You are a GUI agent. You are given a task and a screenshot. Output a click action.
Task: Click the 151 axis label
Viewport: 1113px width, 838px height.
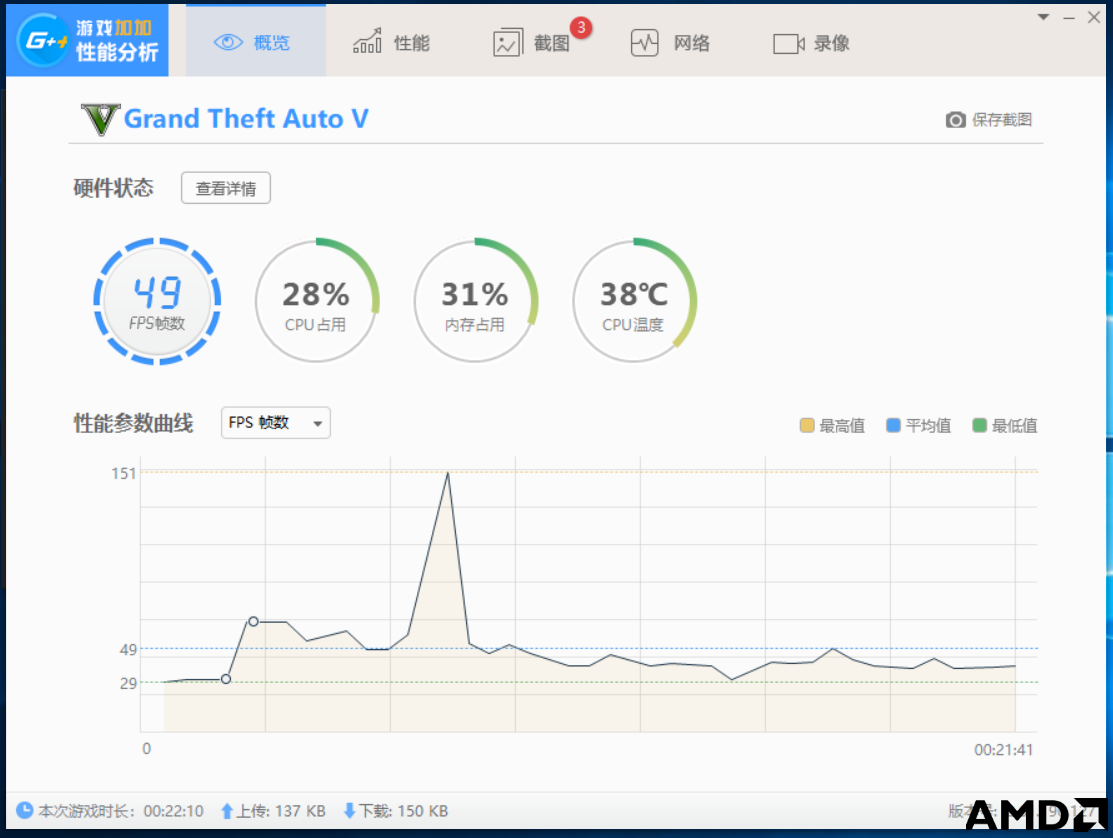(x=124, y=473)
